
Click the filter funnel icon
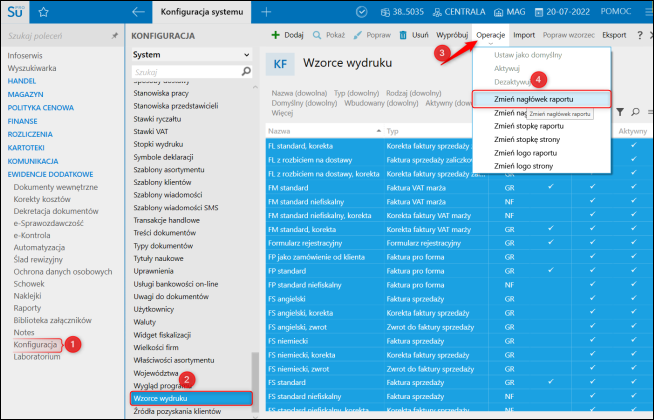tap(620, 112)
